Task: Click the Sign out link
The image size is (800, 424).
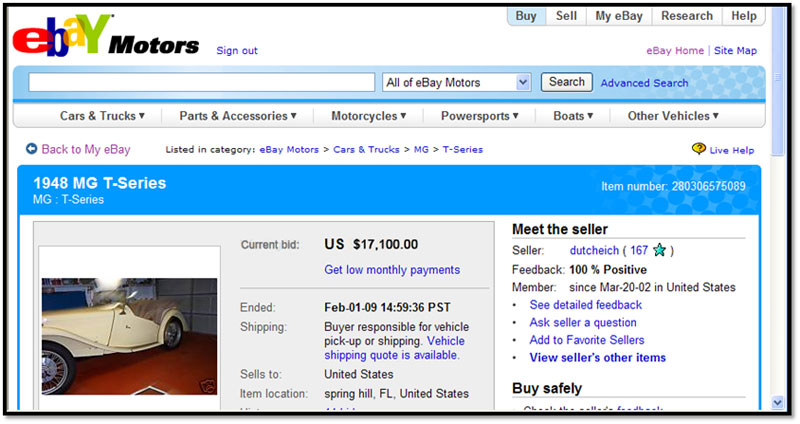Action: coord(237,51)
